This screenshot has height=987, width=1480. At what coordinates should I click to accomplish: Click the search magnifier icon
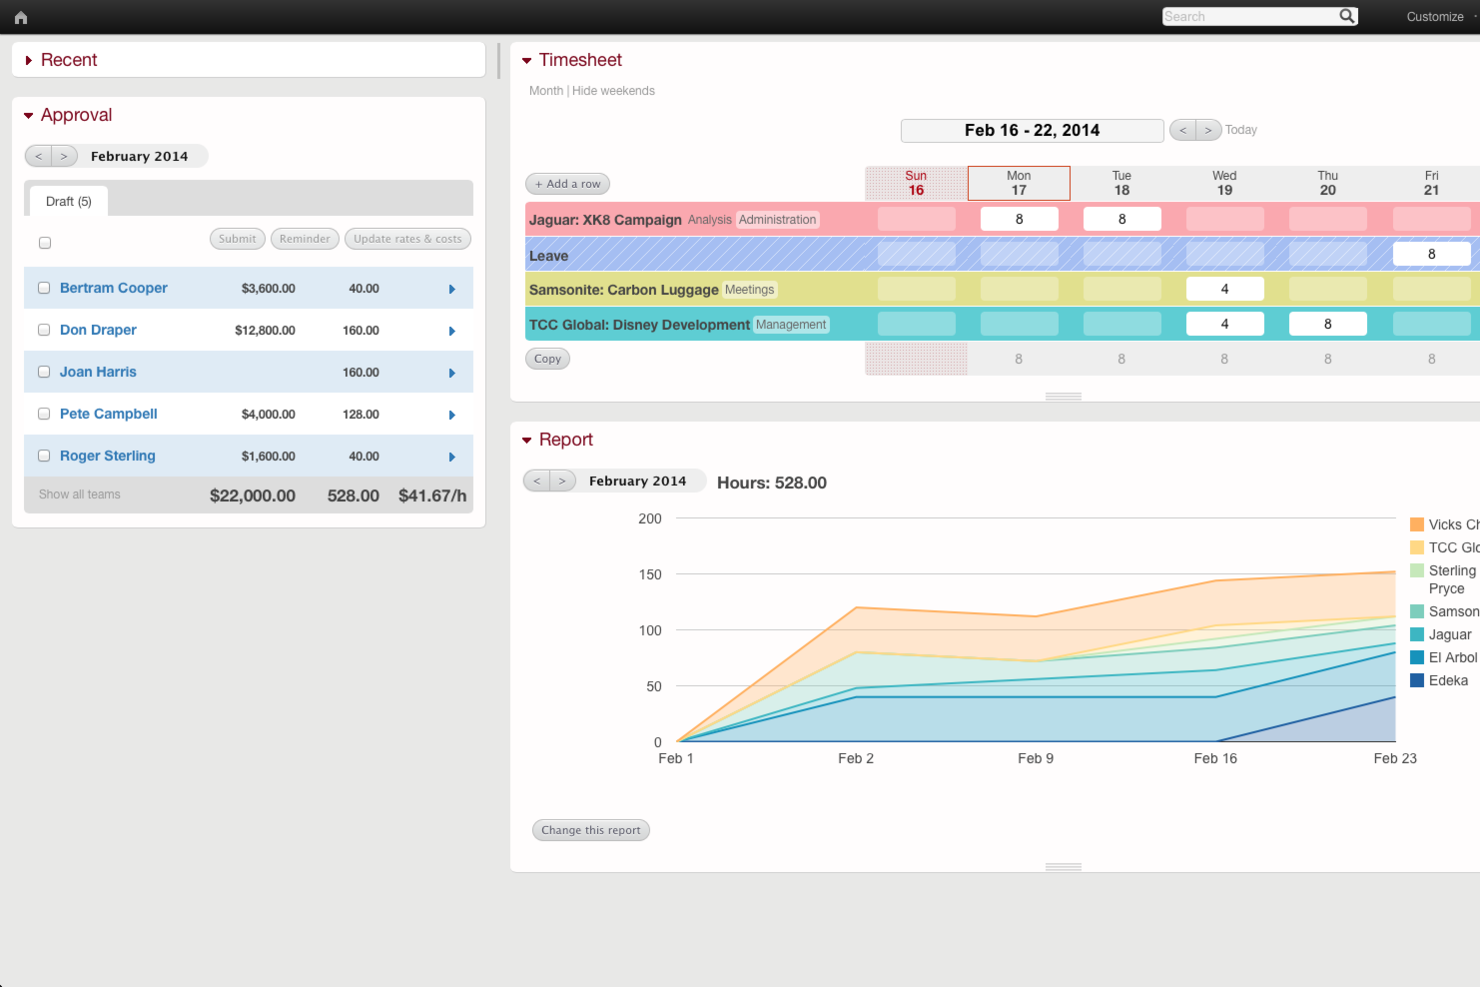(1346, 16)
